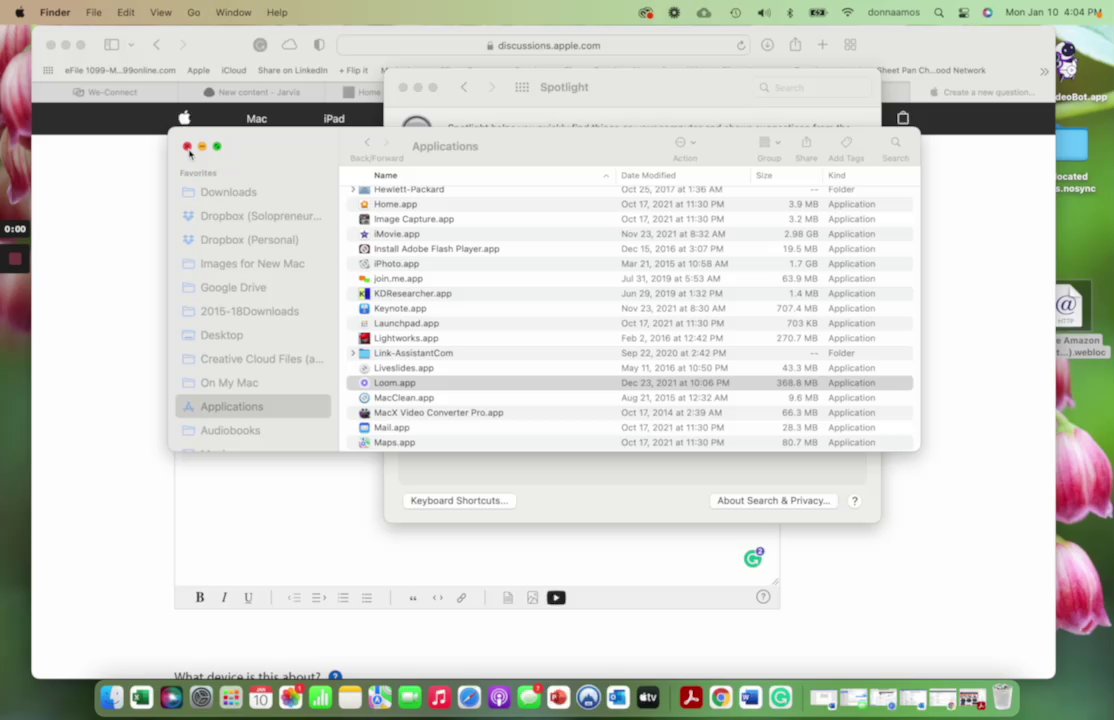Open the Finder menu in menu bar
Viewport: 1114px width, 720px height.
[x=55, y=12]
